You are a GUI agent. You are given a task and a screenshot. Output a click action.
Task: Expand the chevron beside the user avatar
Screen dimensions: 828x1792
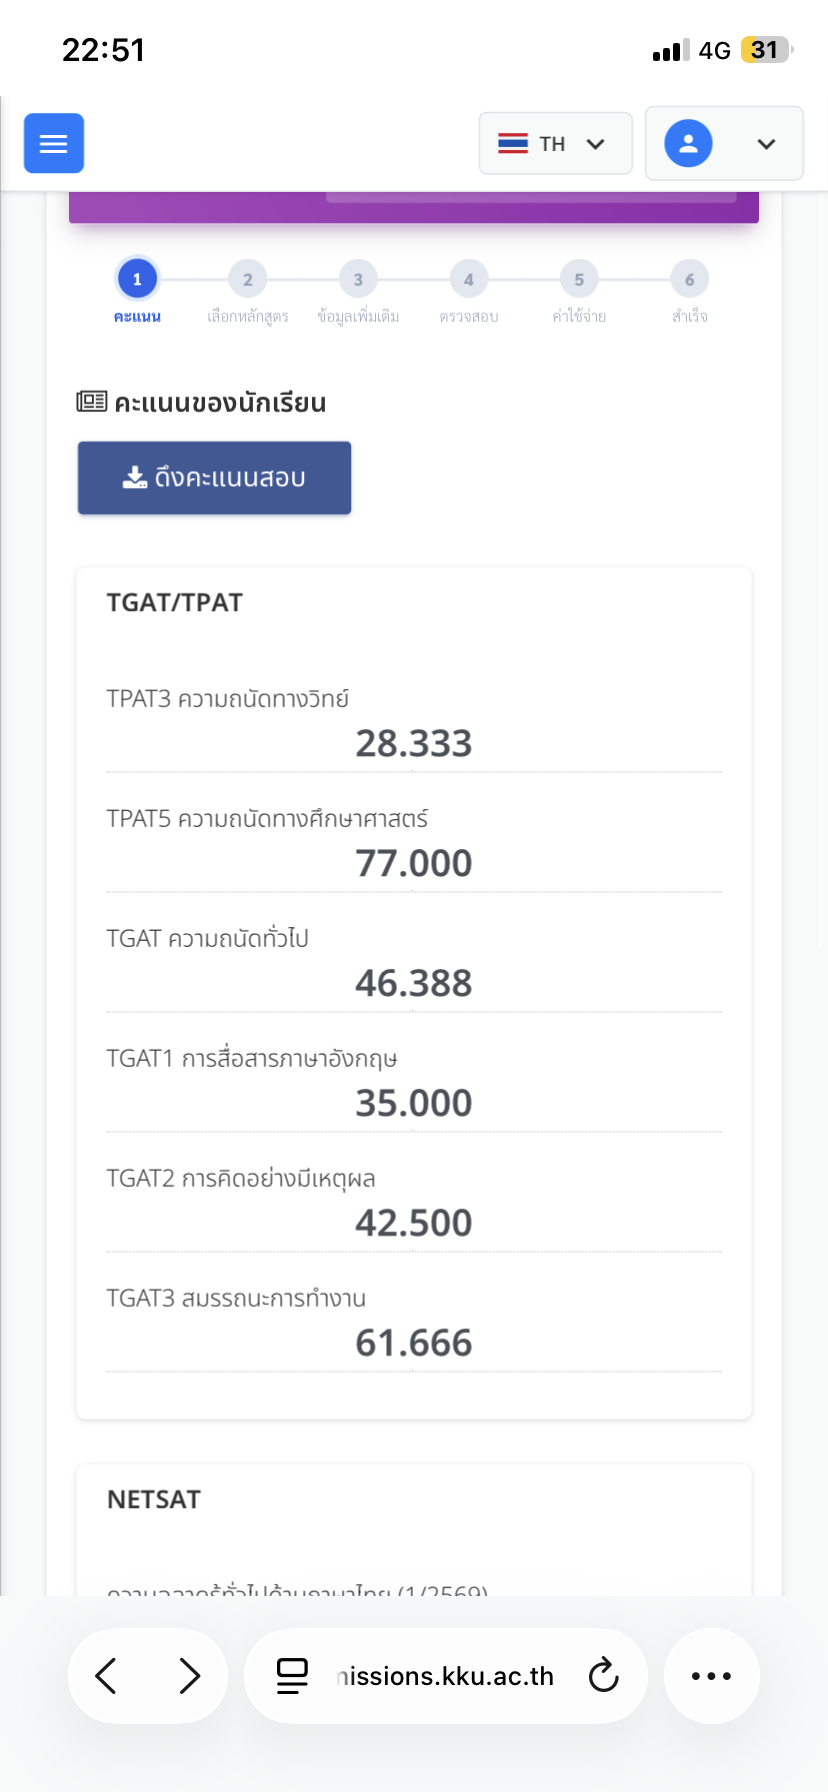point(766,144)
